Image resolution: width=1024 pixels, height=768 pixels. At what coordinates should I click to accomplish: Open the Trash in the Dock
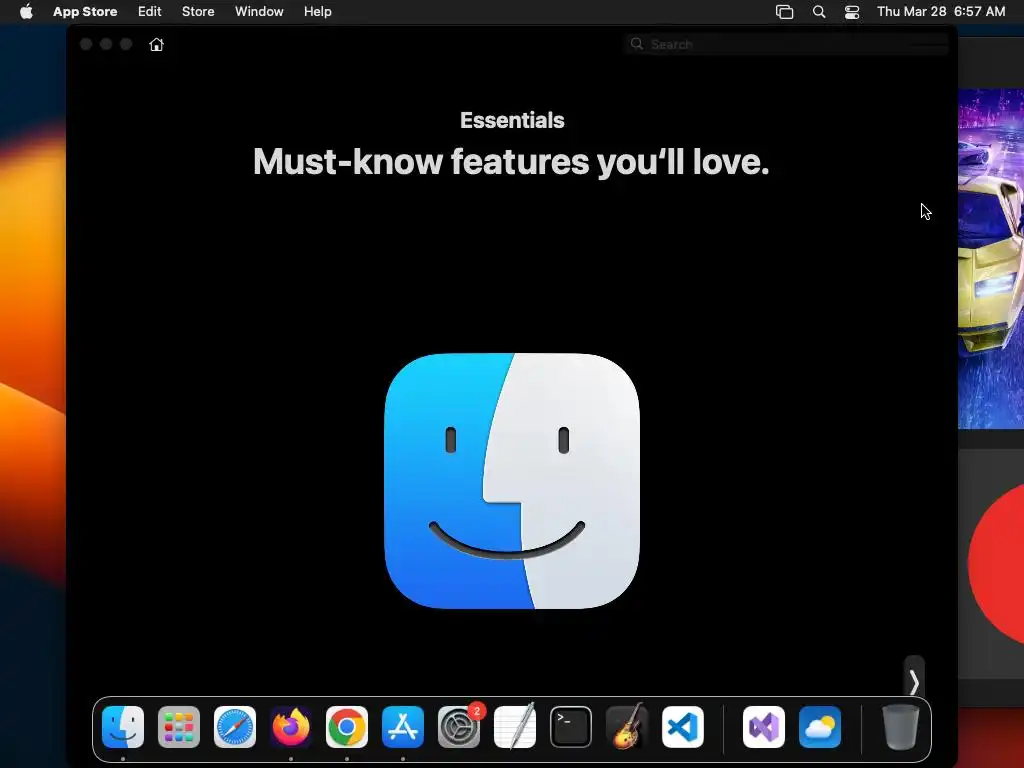pyautogui.click(x=901, y=727)
